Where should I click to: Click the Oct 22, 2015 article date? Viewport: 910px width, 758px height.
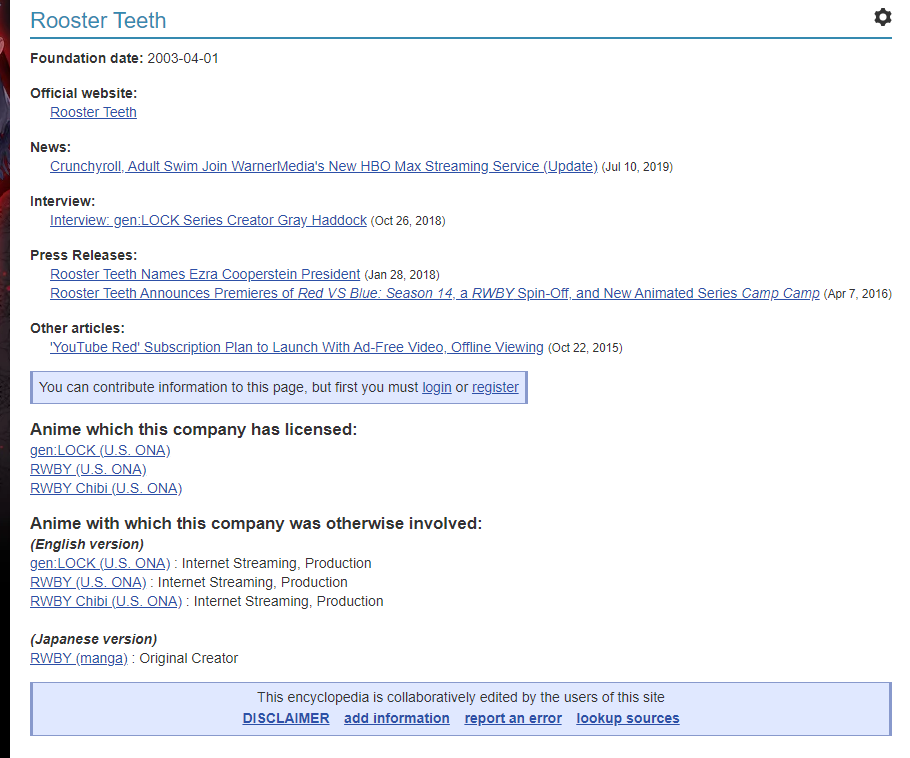point(585,348)
